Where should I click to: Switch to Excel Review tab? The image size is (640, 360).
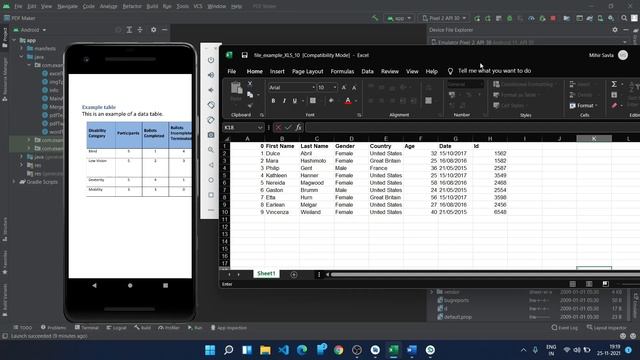(x=390, y=71)
